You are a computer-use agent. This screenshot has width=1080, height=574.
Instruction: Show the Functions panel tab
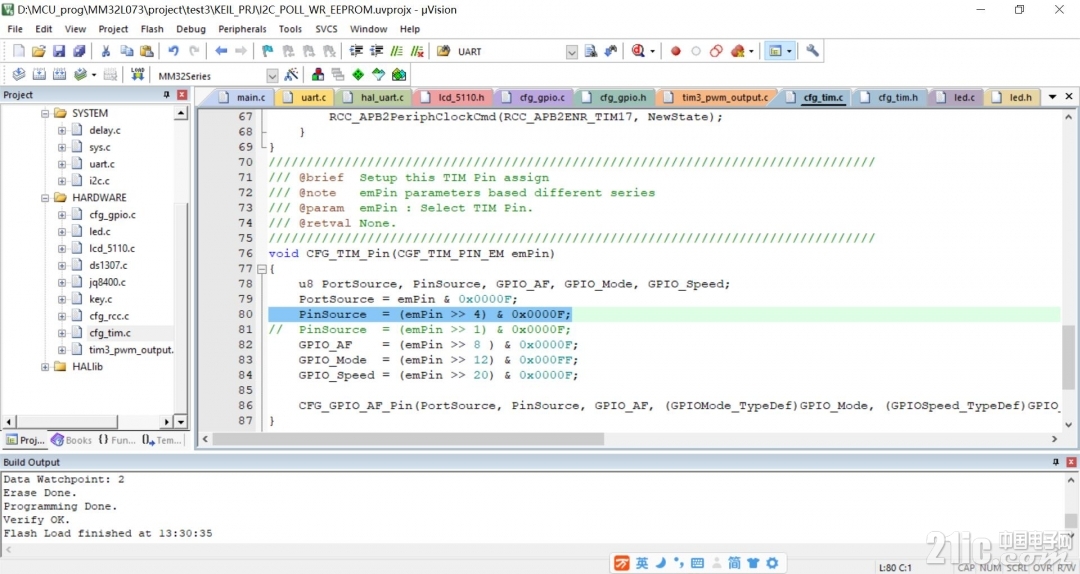pyautogui.click(x=117, y=440)
